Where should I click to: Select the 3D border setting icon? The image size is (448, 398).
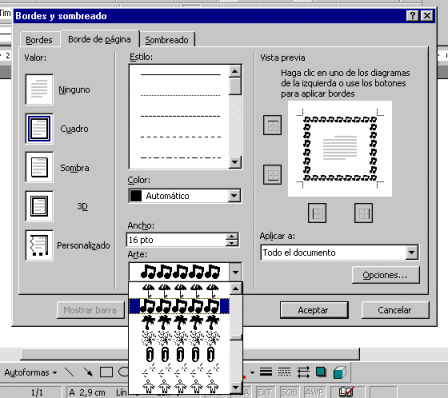click(39, 206)
